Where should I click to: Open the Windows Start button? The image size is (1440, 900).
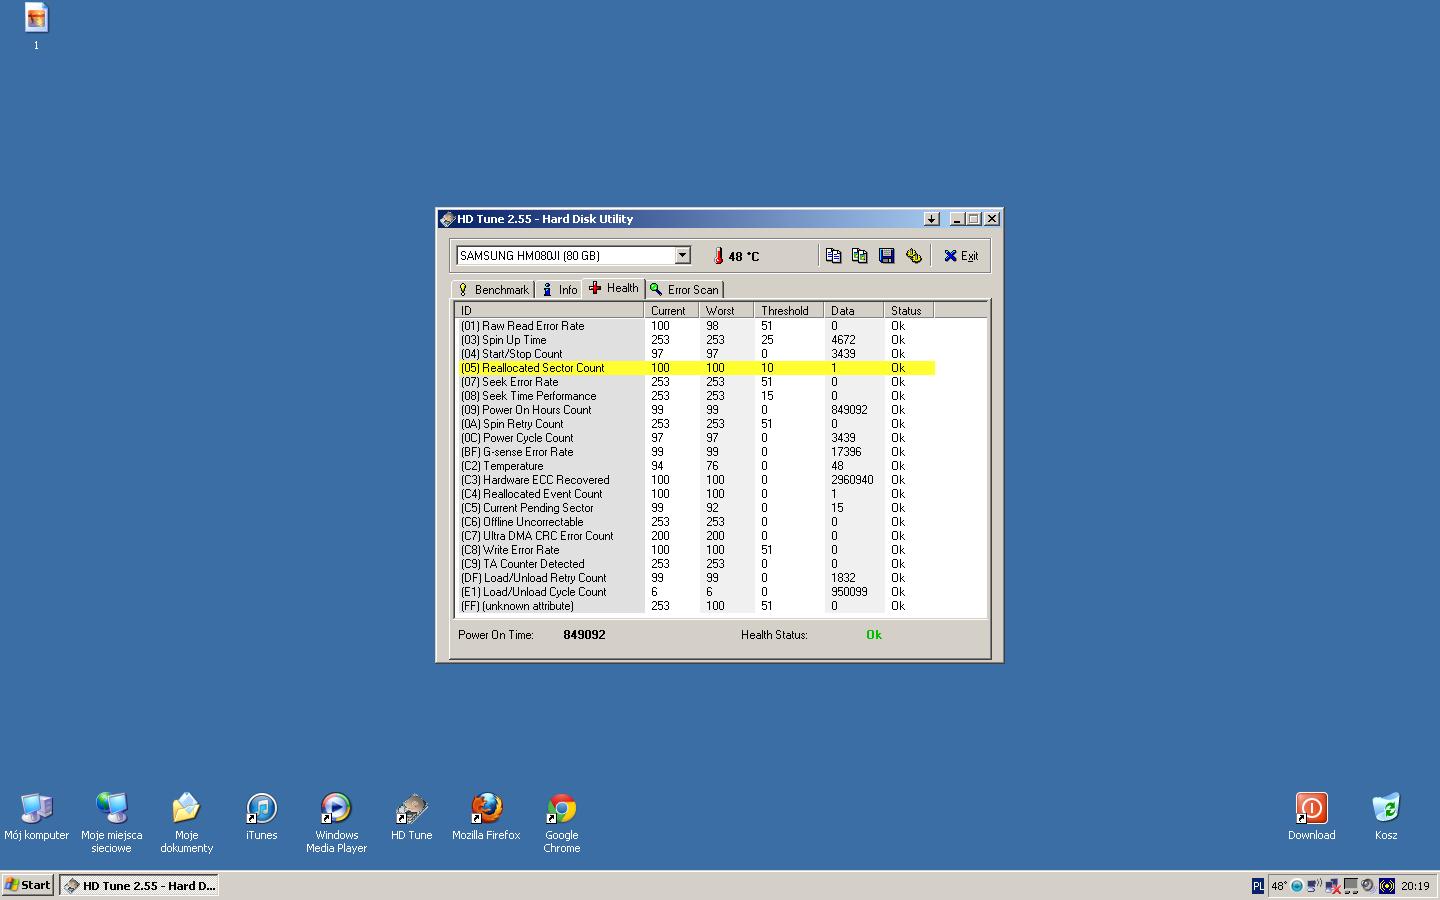pos(27,885)
